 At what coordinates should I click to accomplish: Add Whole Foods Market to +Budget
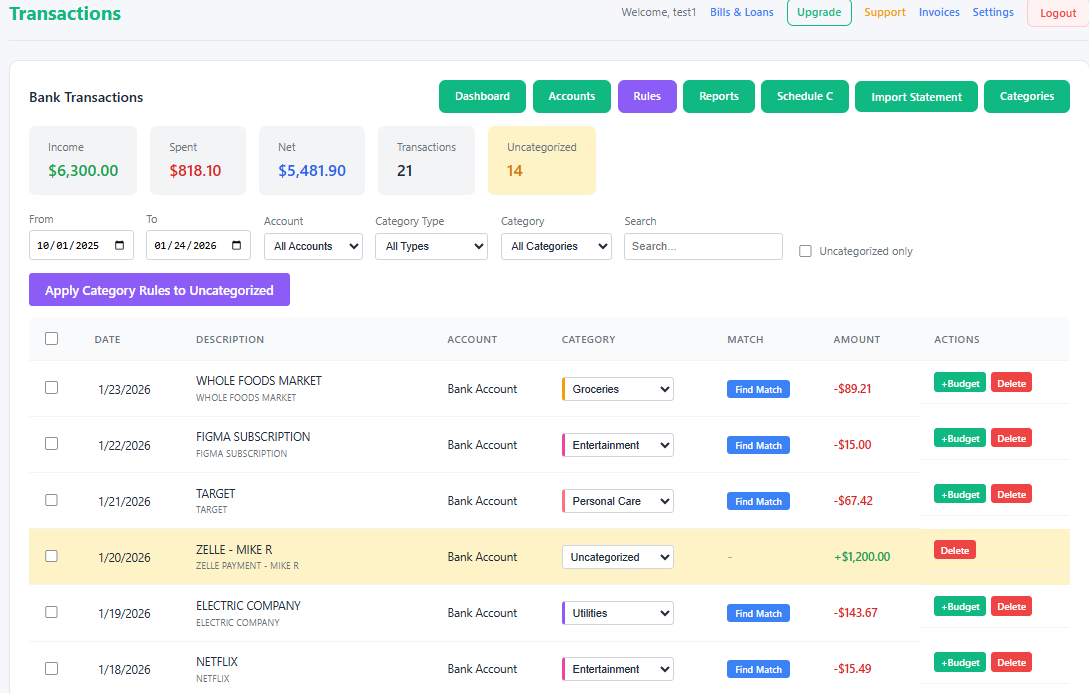coord(960,383)
